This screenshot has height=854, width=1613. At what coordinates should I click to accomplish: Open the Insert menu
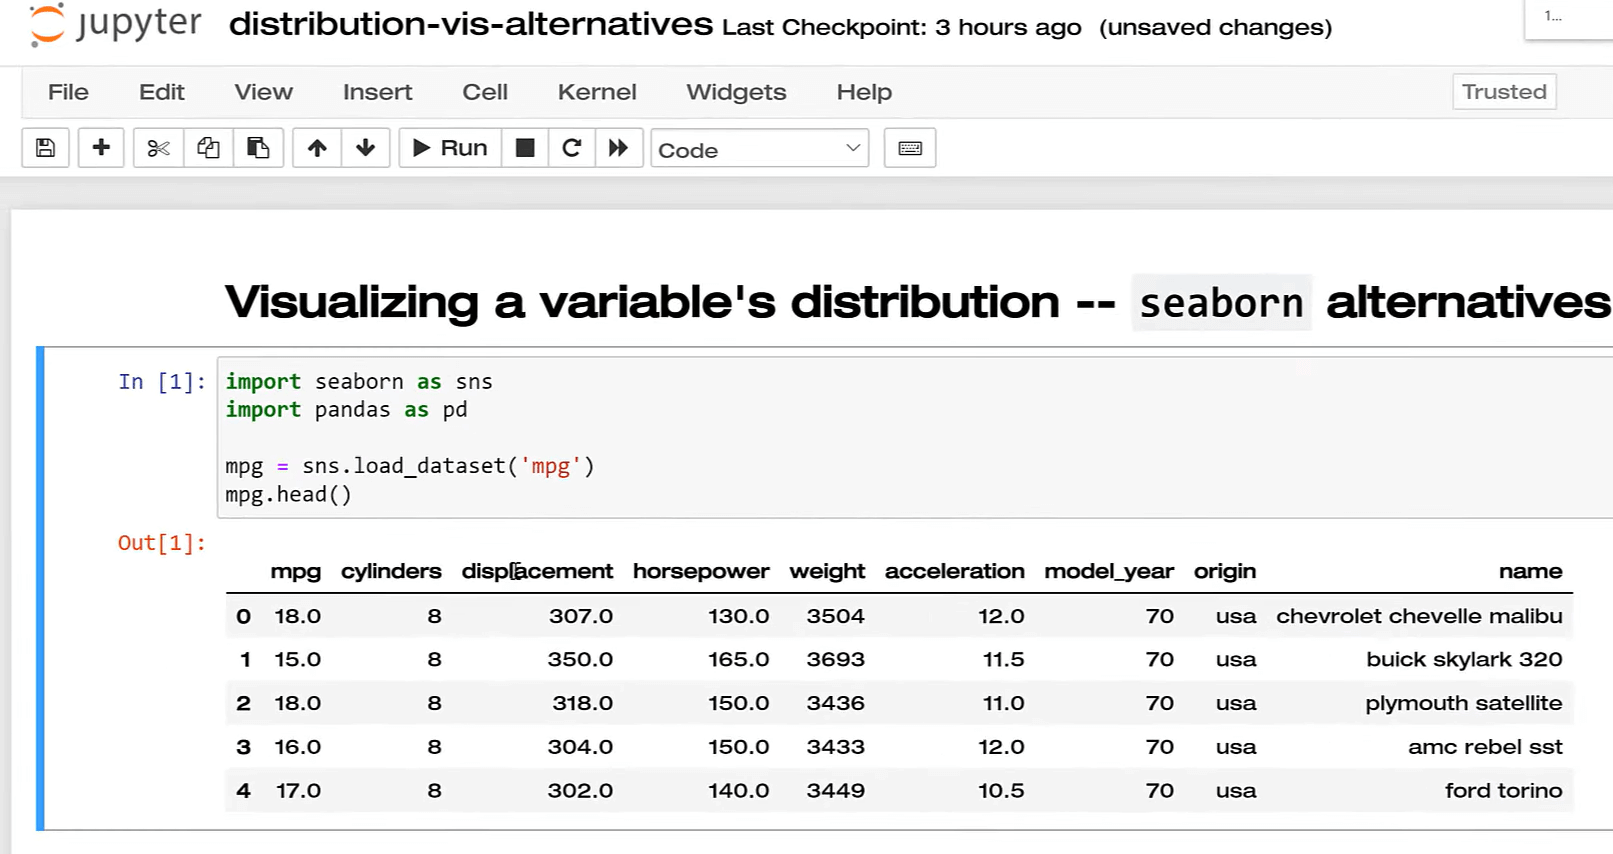(x=377, y=92)
